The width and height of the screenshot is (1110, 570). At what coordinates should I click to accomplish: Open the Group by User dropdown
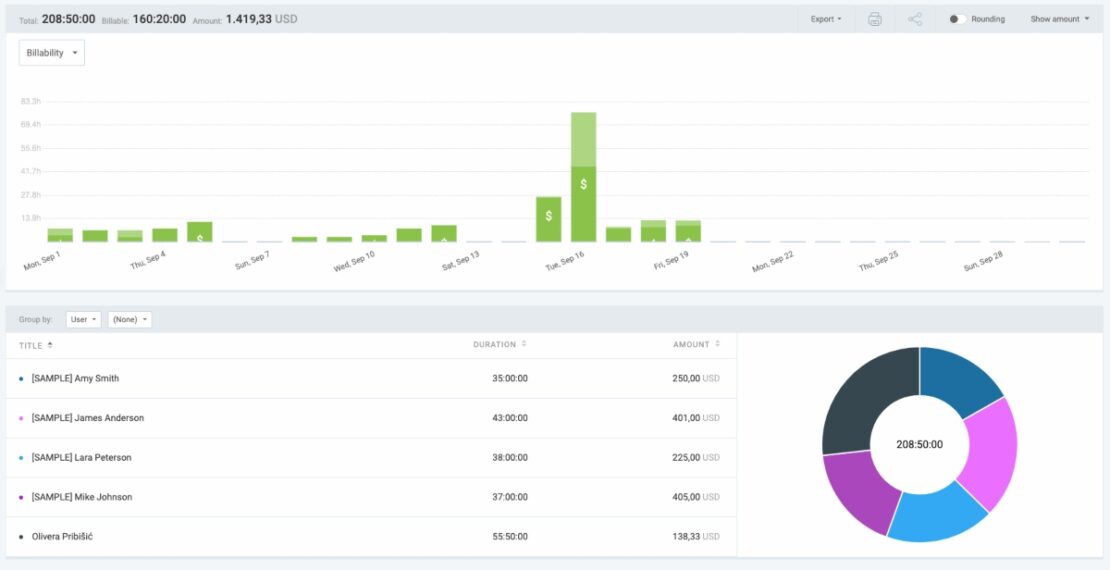[83, 320]
